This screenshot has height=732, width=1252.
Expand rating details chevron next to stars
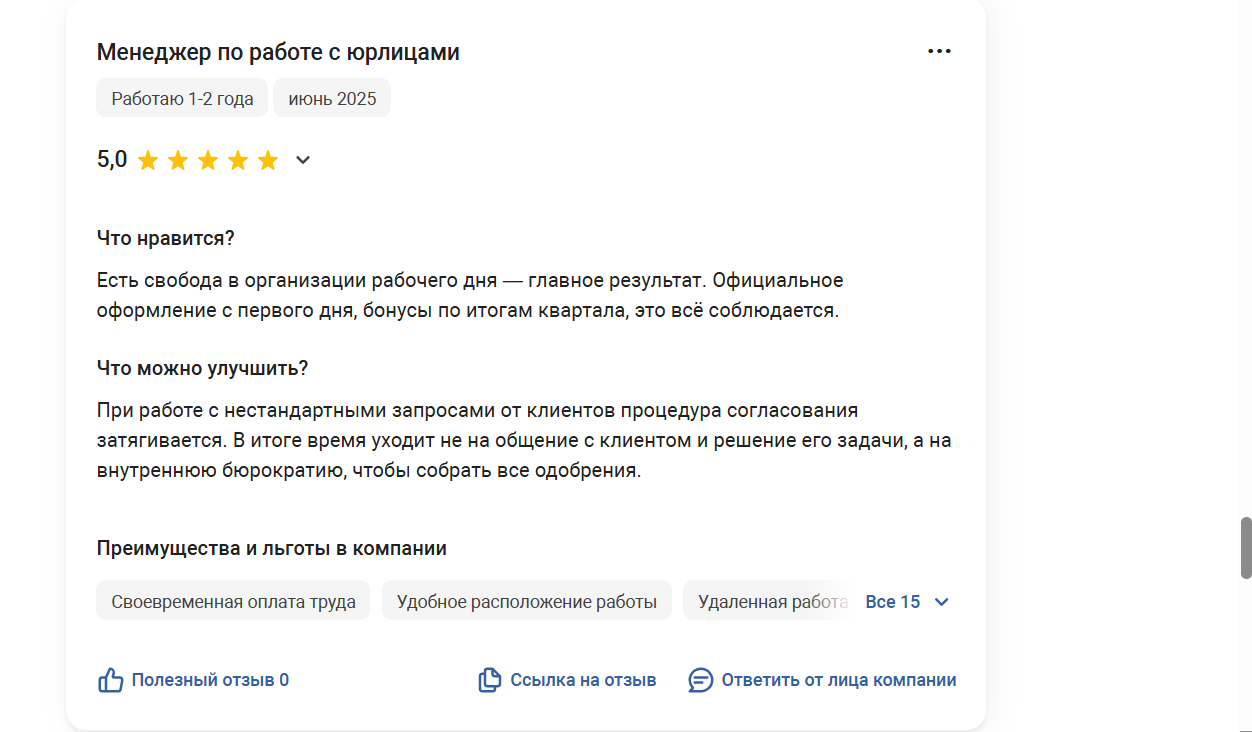click(303, 160)
